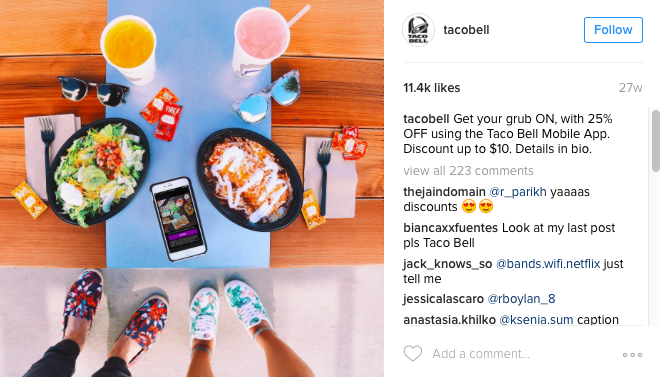Visit jack_knows_so commenter profile
The height and width of the screenshot is (377, 660).
(447, 264)
